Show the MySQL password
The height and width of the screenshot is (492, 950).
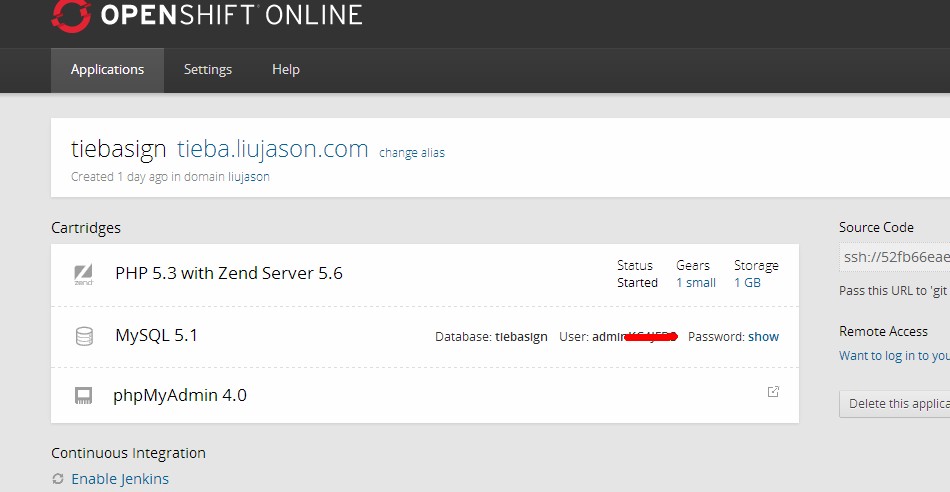coord(763,336)
